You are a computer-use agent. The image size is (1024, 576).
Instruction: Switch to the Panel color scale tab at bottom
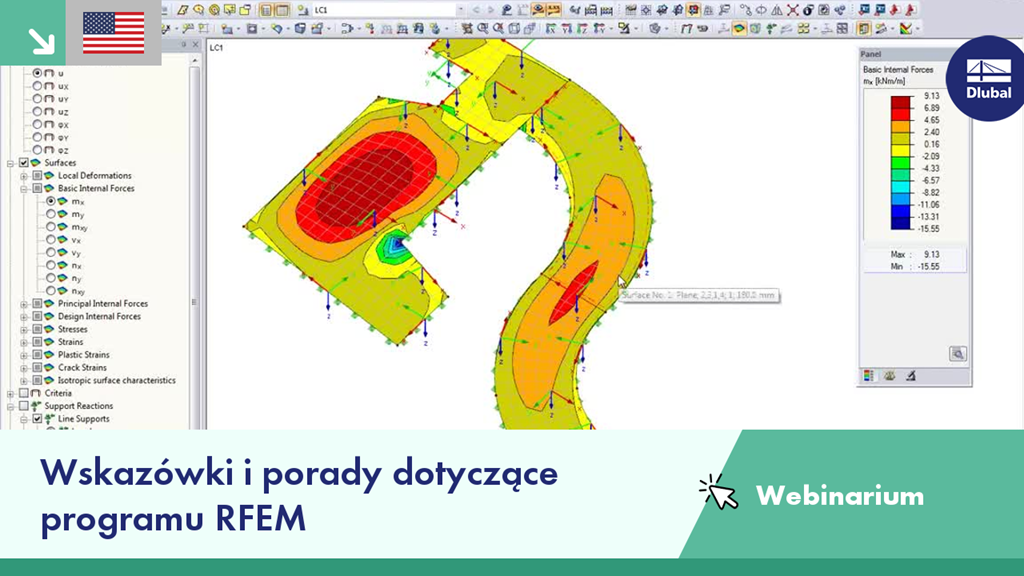(868, 376)
